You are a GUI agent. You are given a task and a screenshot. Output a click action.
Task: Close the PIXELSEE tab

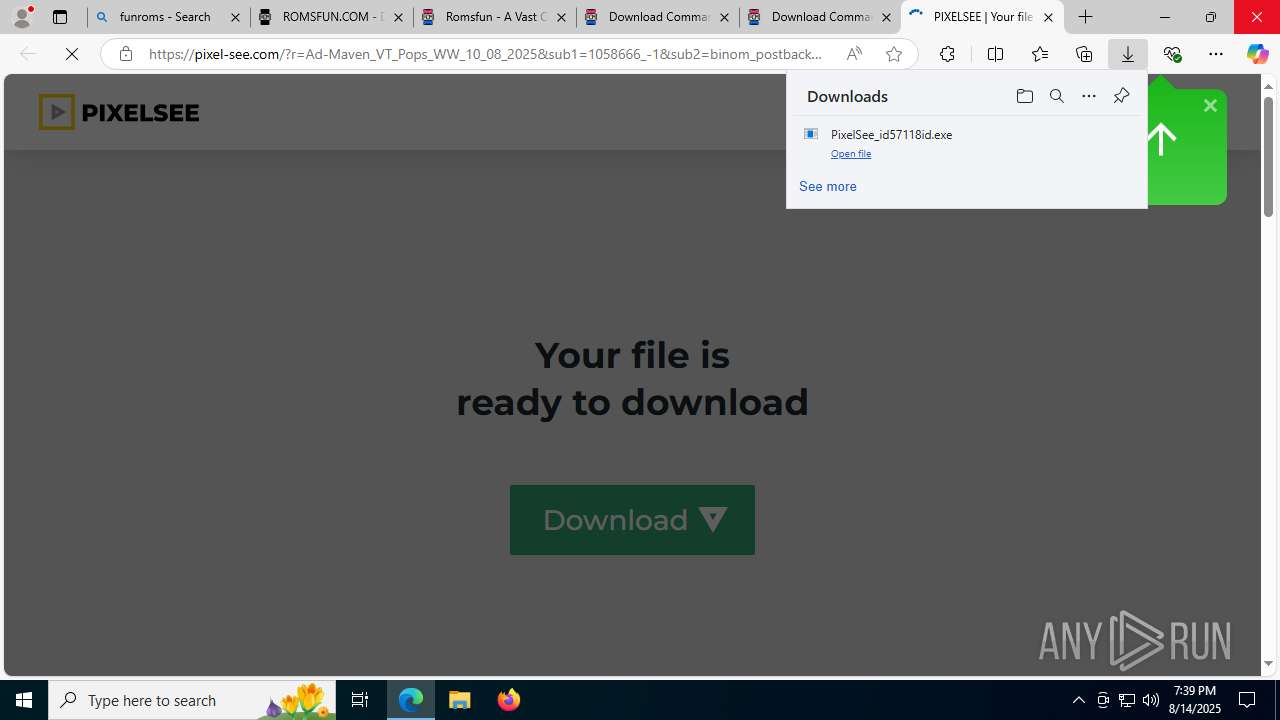[x=1048, y=17]
